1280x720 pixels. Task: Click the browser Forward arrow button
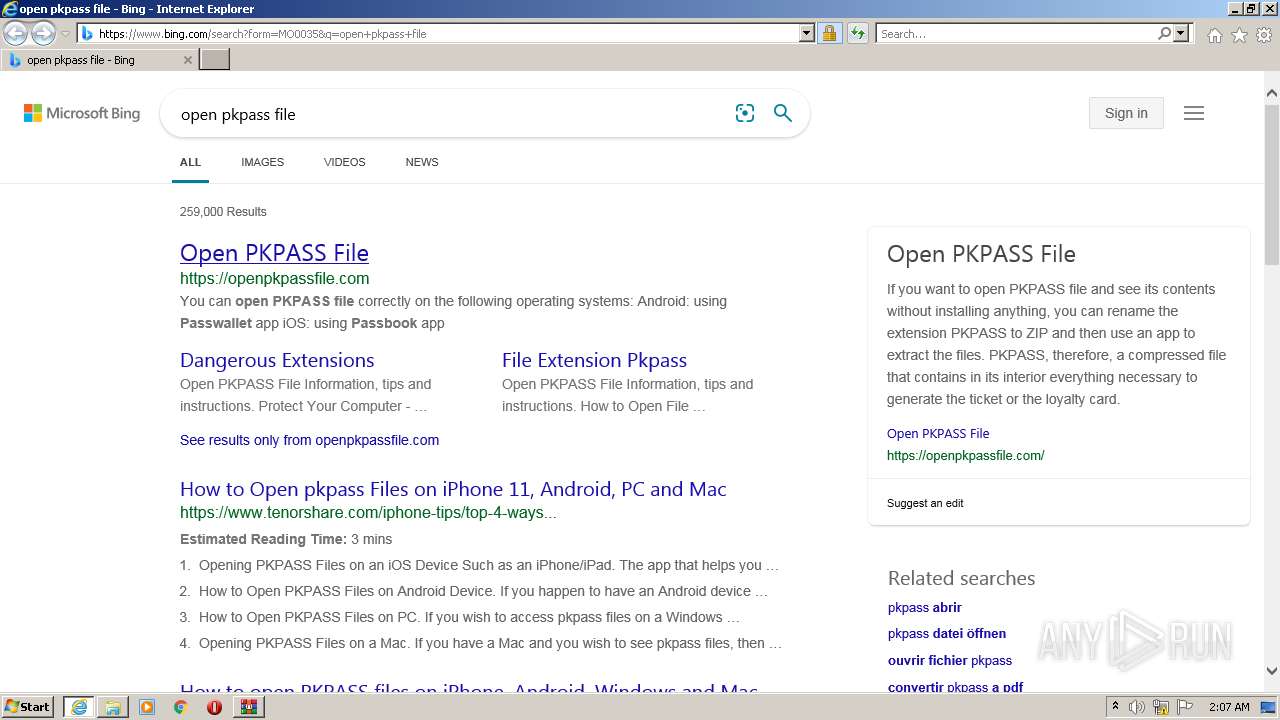43,33
